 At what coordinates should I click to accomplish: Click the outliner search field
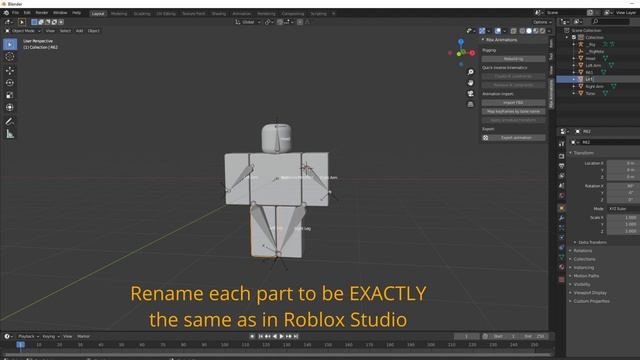point(611,22)
